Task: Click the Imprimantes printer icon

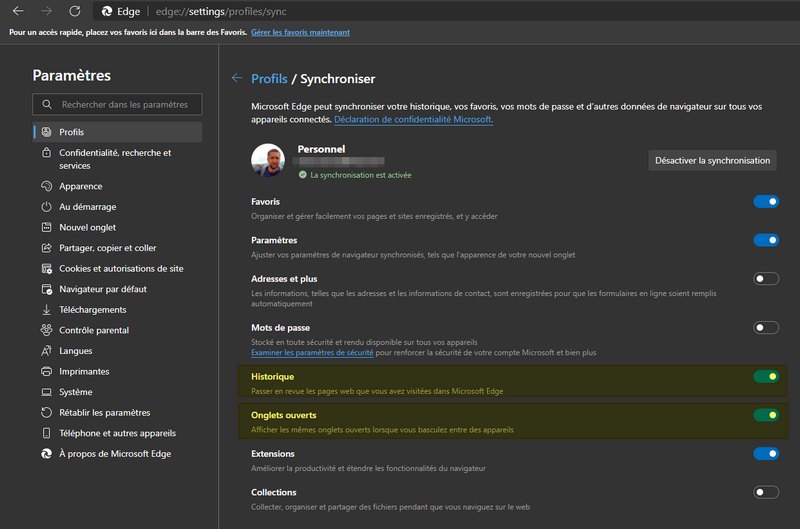Action: pyautogui.click(x=46, y=372)
